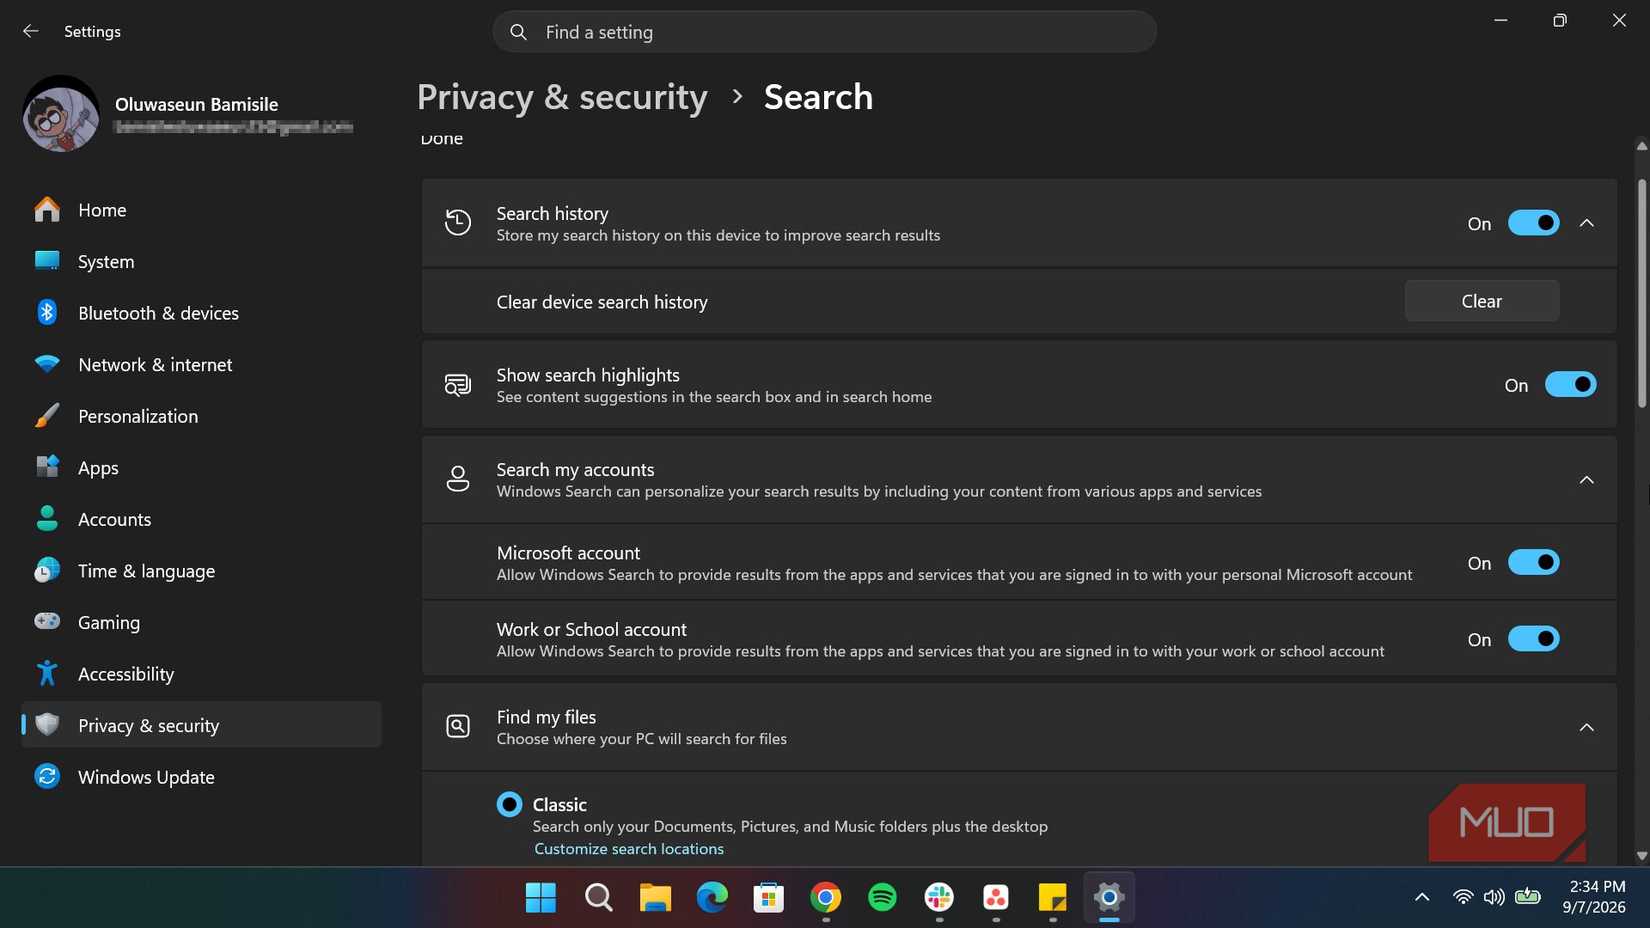Viewport: 1650px width, 928px height.
Task: Show hidden system tray icons
Action: click(x=1421, y=897)
